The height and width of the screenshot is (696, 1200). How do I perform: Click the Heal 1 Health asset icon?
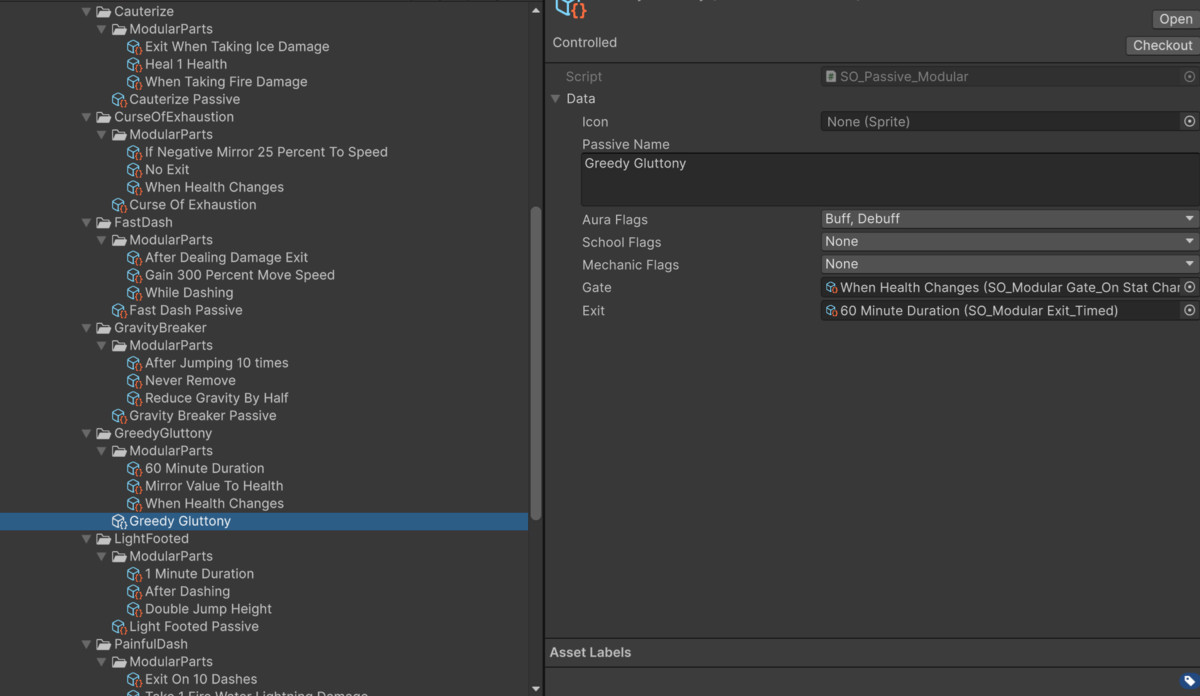[134, 65]
